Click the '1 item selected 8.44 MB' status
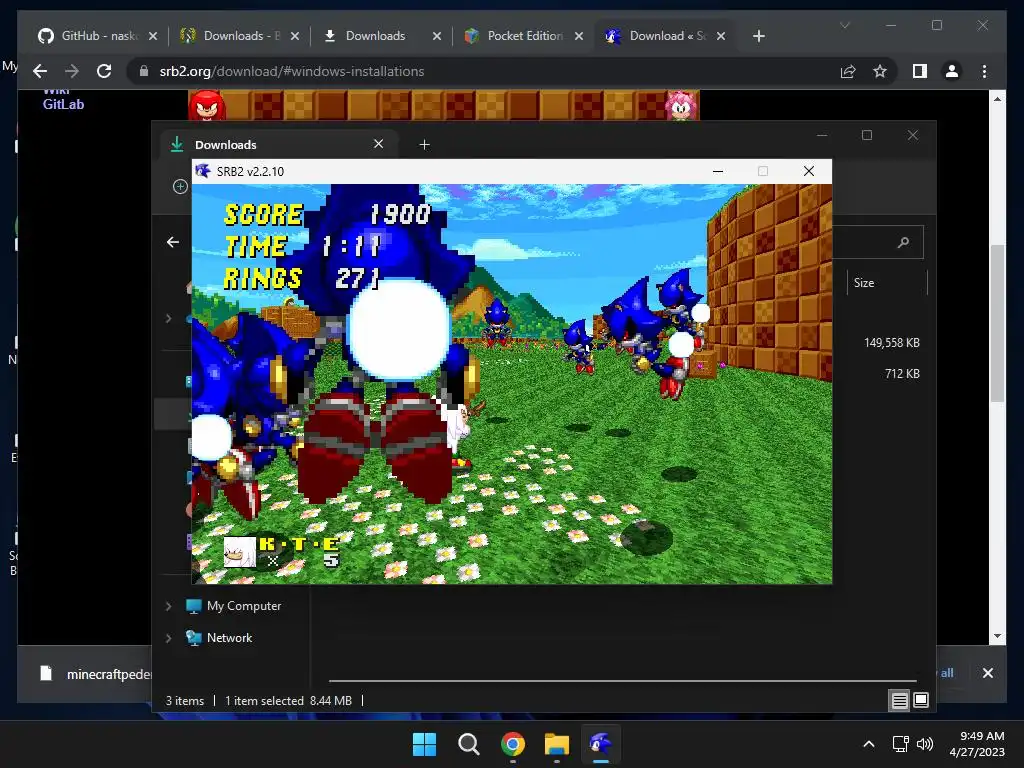This screenshot has height=768, width=1024. [288, 701]
